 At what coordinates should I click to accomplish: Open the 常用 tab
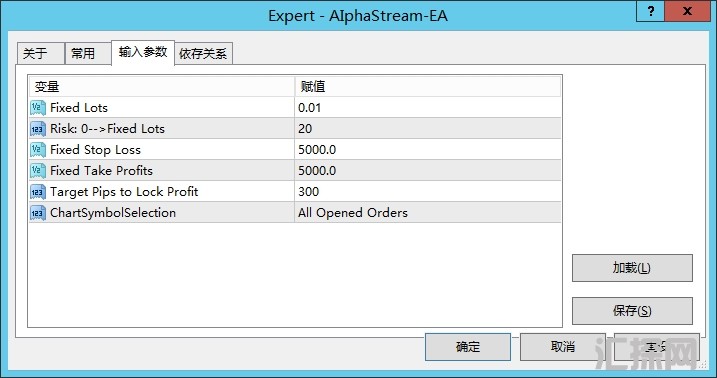point(88,53)
